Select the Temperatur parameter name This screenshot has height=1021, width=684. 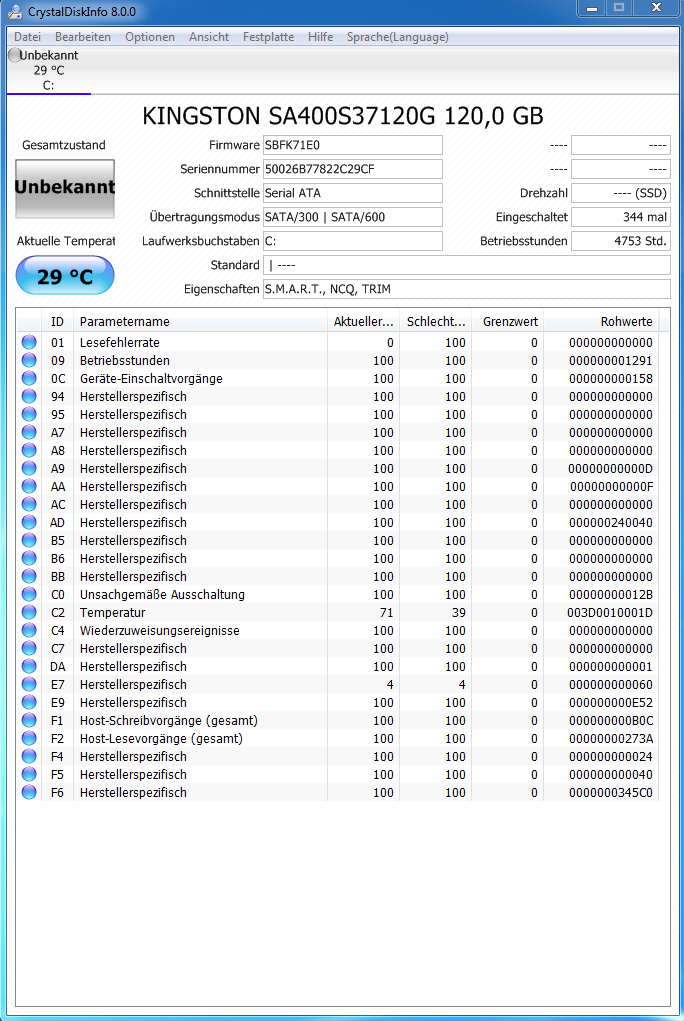(x=113, y=613)
